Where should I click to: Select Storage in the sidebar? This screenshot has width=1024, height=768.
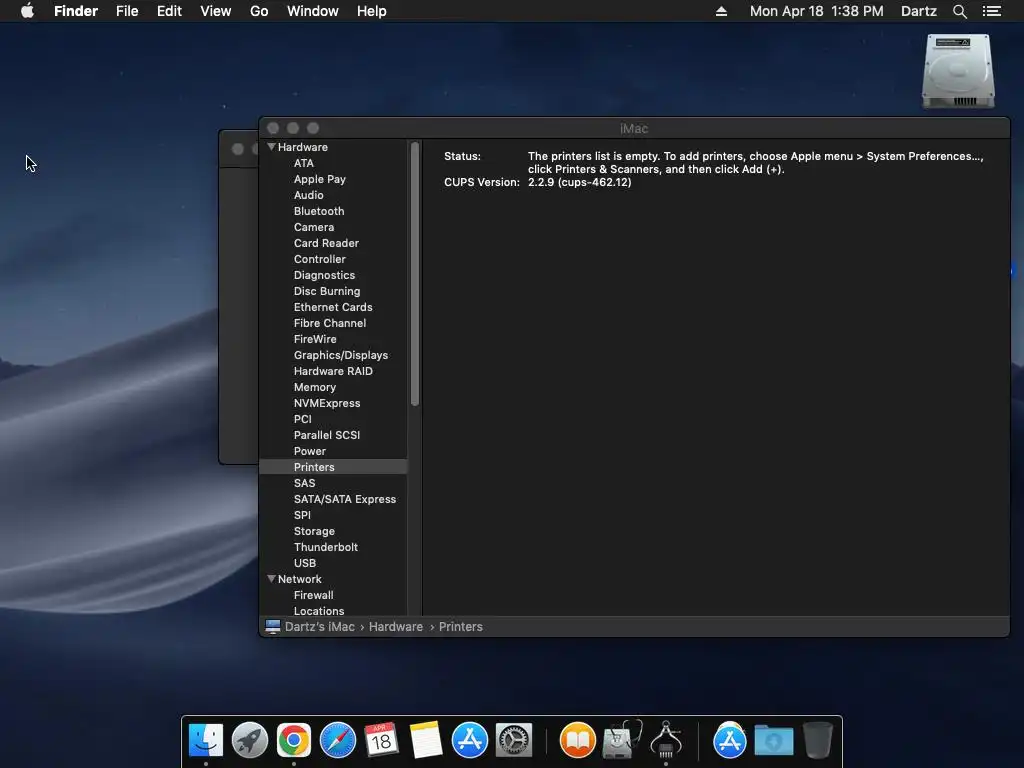[x=314, y=531]
